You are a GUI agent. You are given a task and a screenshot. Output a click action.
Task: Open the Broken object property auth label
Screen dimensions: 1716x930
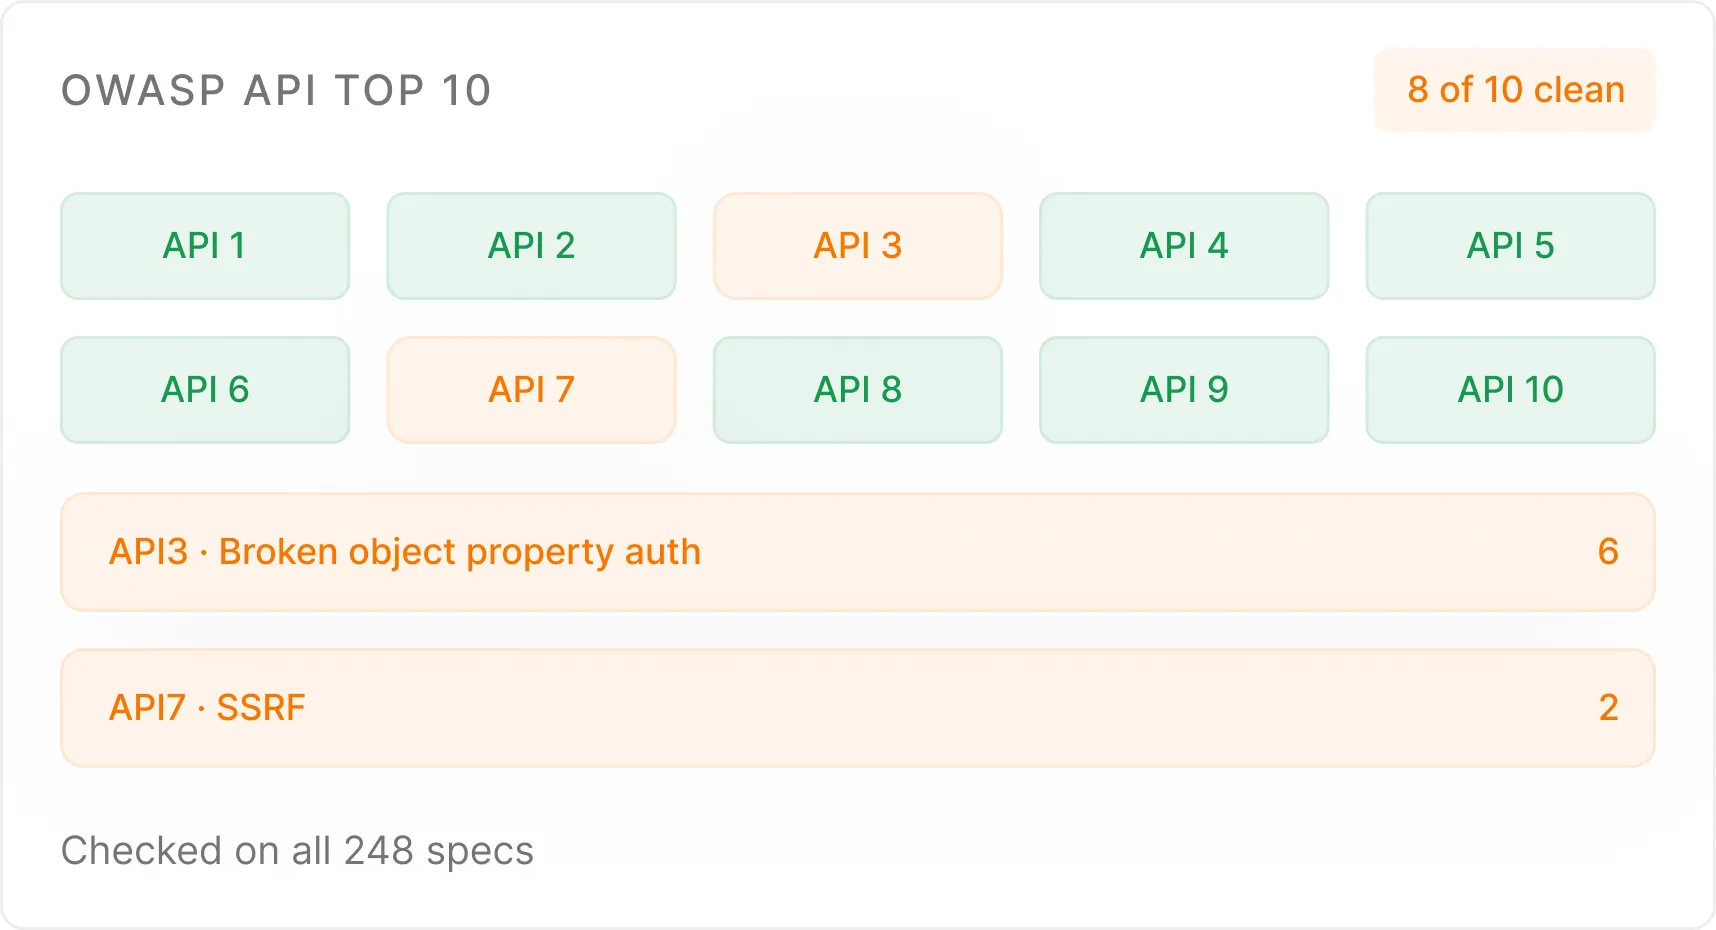[x=460, y=552]
